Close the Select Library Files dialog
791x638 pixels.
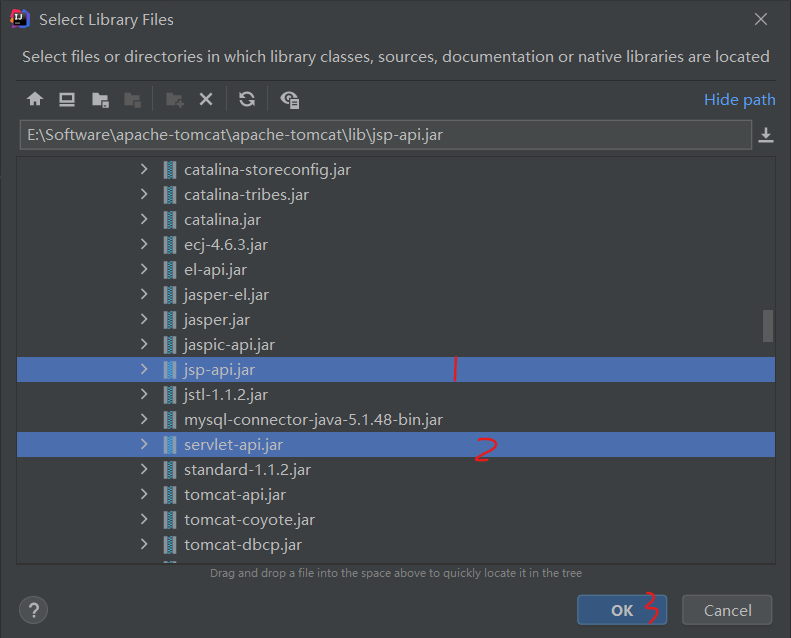click(x=761, y=19)
